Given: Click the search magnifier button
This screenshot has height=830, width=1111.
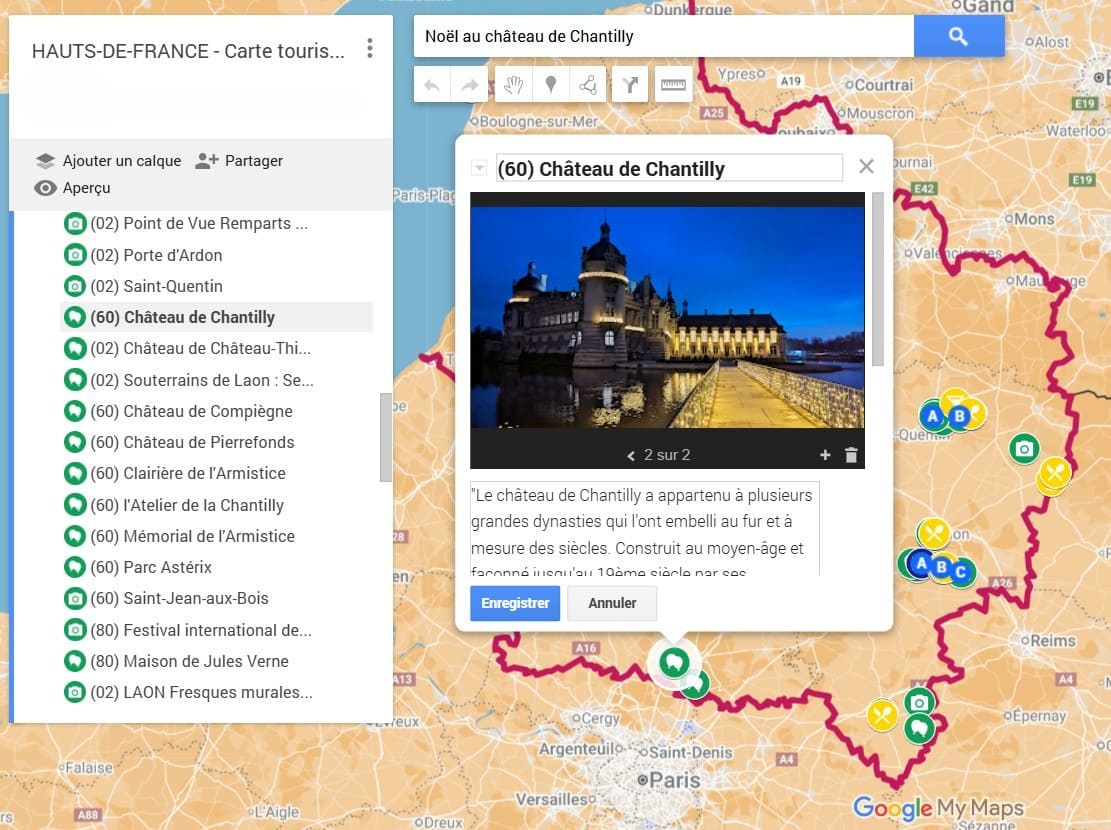Looking at the screenshot, I should [958, 36].
